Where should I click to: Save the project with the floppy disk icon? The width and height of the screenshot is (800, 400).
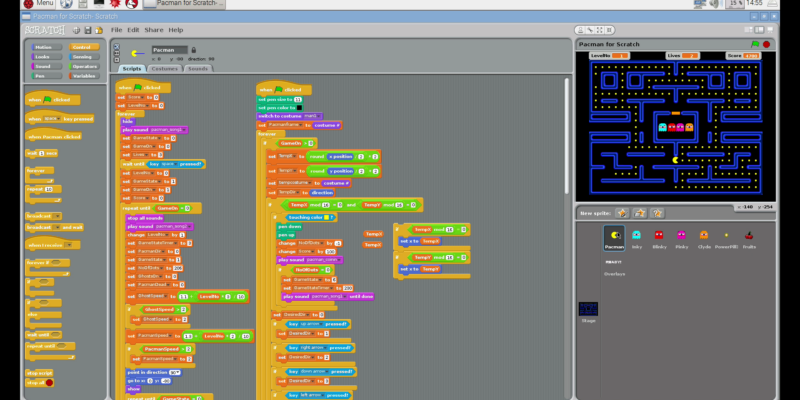pos(87,30)
